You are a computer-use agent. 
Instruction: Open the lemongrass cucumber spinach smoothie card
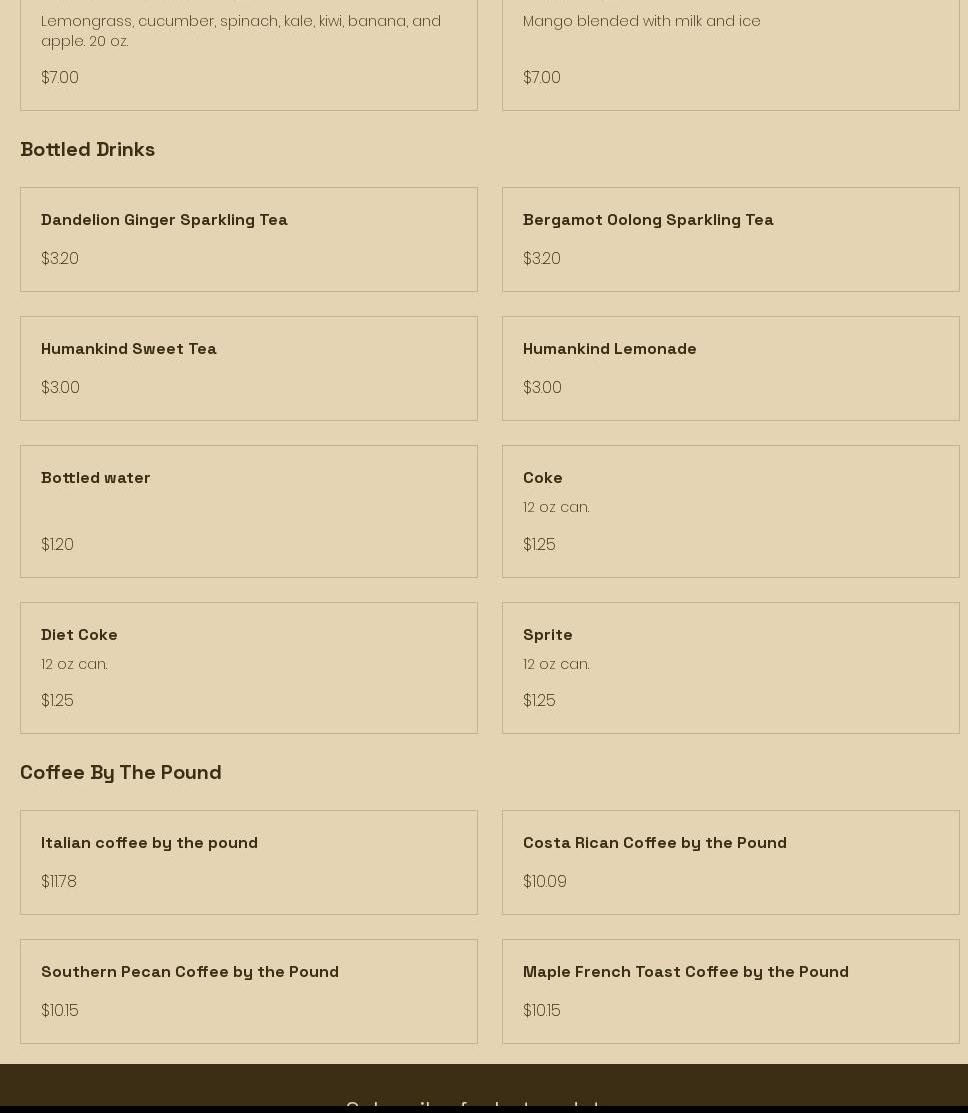tap(248, 50)
